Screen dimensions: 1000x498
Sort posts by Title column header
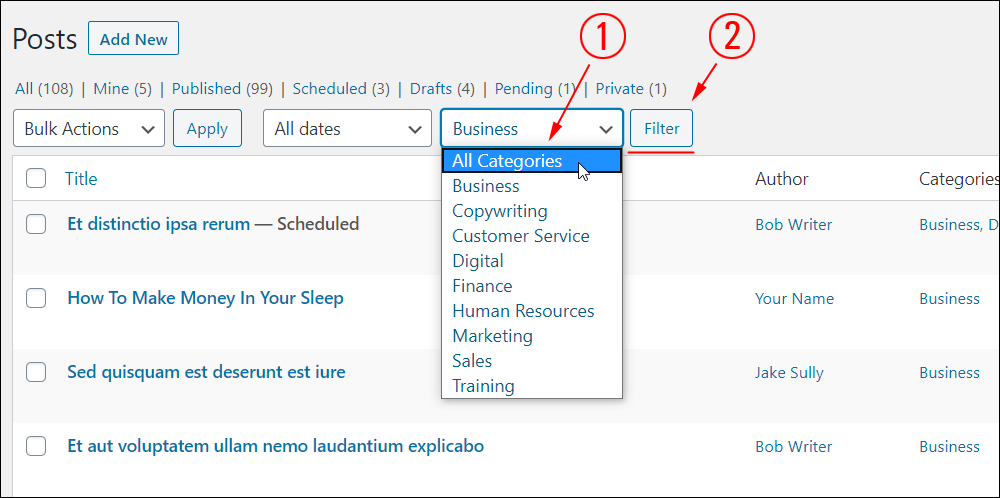[81, 179]
